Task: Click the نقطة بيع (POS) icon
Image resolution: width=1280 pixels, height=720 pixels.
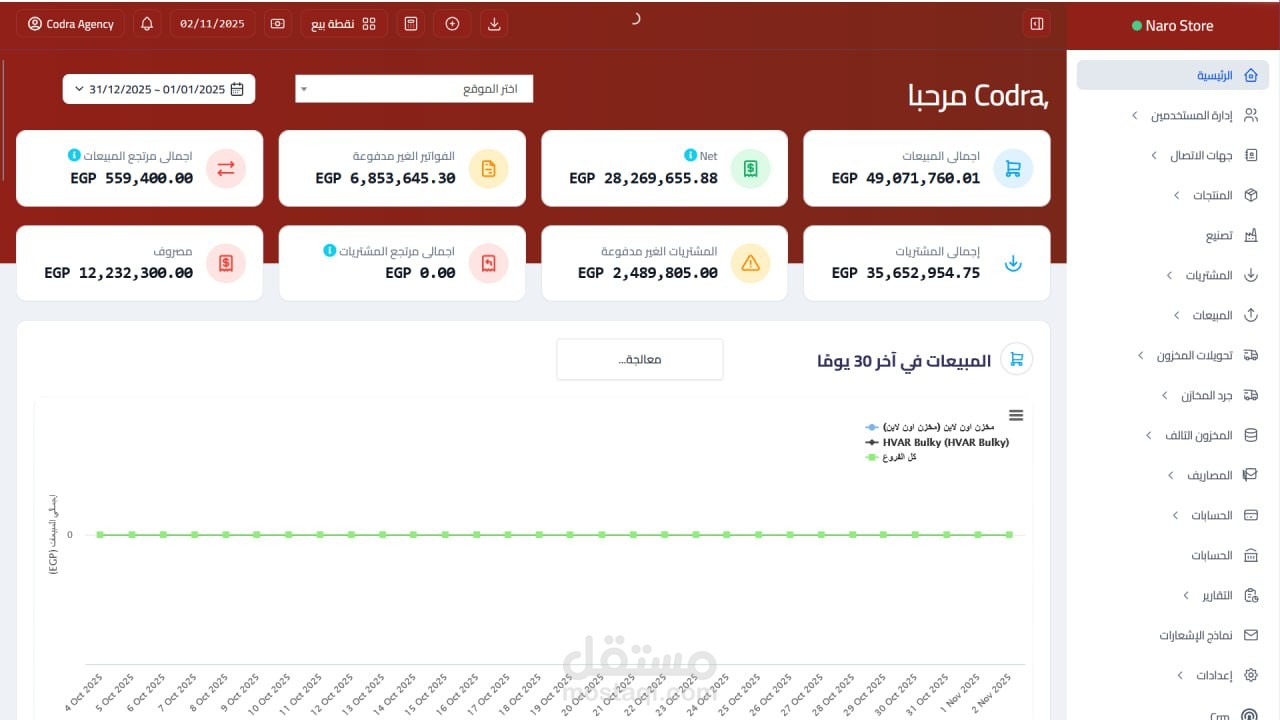Action: (x=344, y=23)
